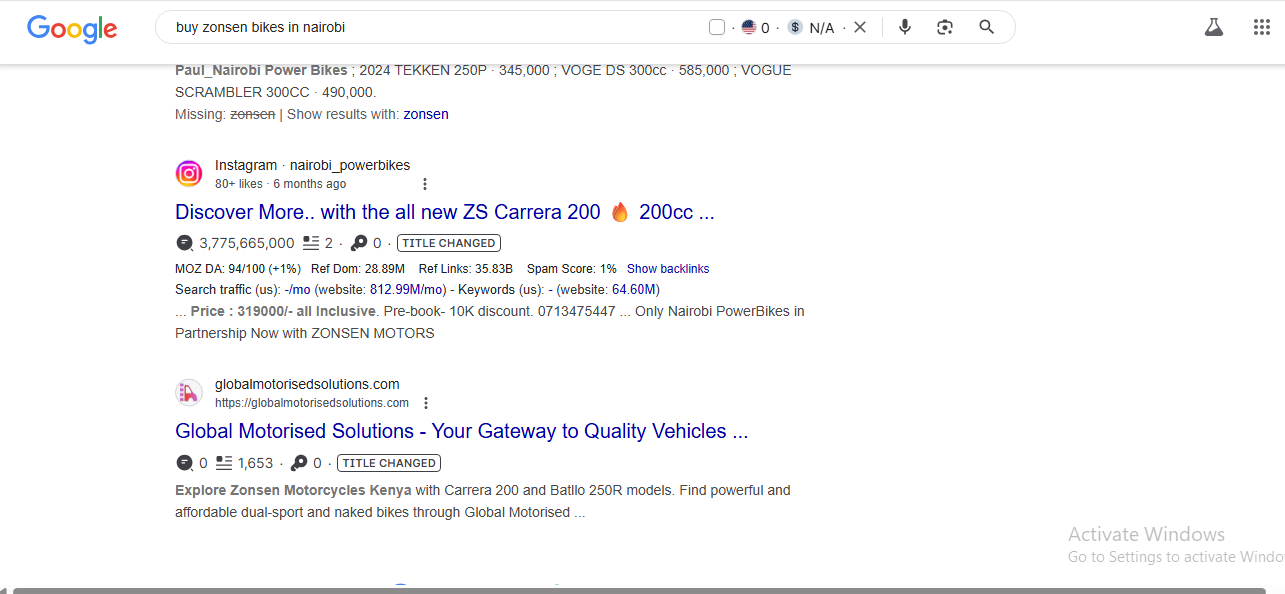Image resolution: width=1285 pixels, height=594 pixels.
Task: Click the key icon on the Instagram result
Action: [358, 243]
